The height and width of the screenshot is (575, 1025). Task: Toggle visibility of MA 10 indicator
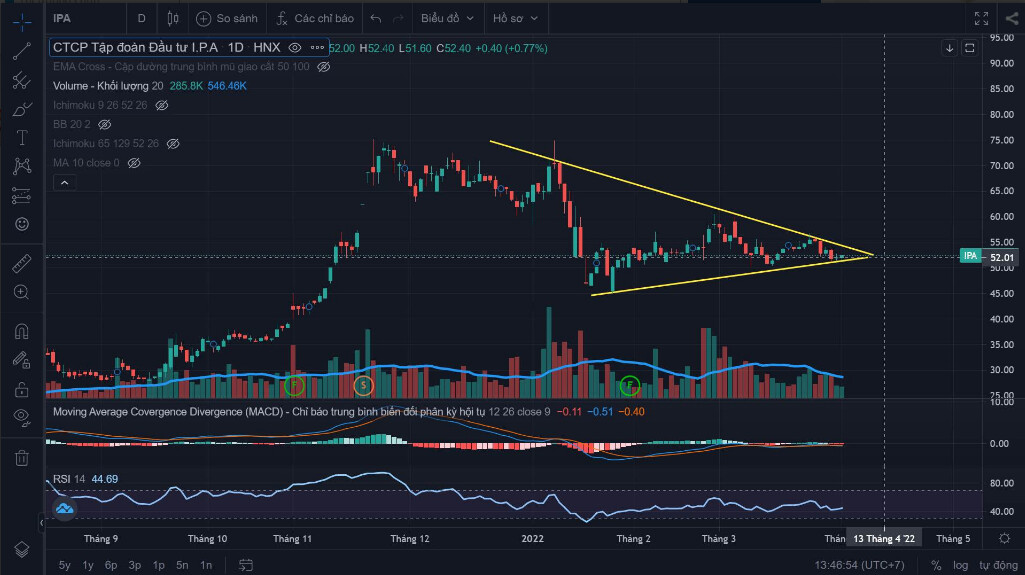coord(134,163)
